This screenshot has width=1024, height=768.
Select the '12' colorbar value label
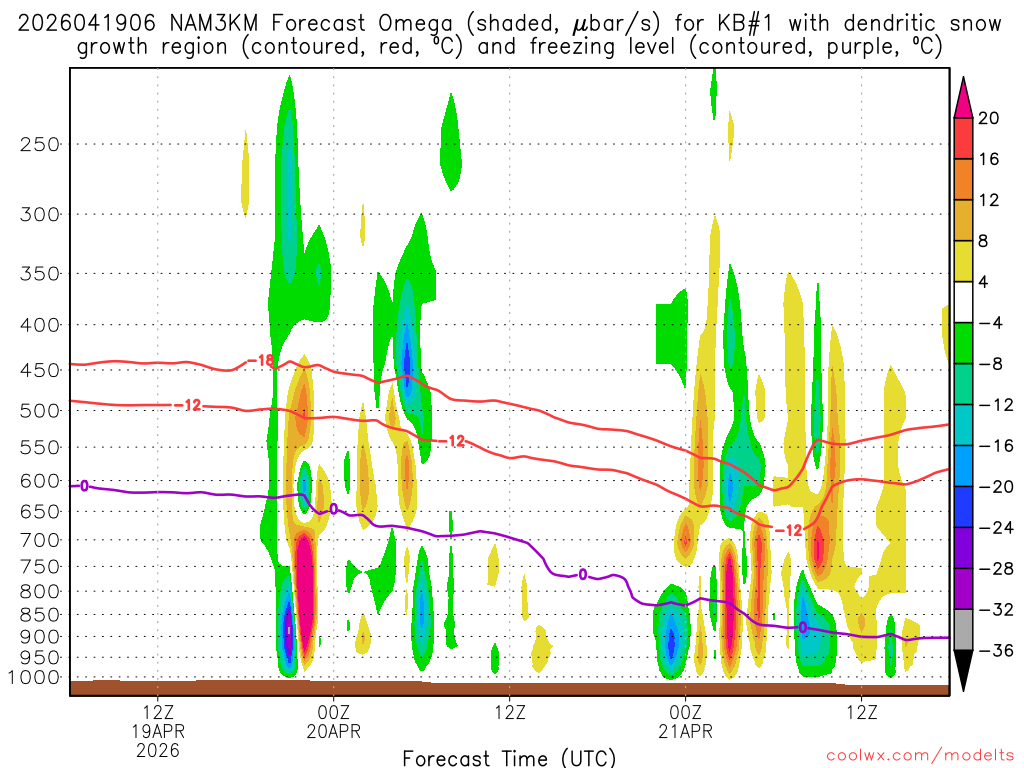tap(988, 200)
